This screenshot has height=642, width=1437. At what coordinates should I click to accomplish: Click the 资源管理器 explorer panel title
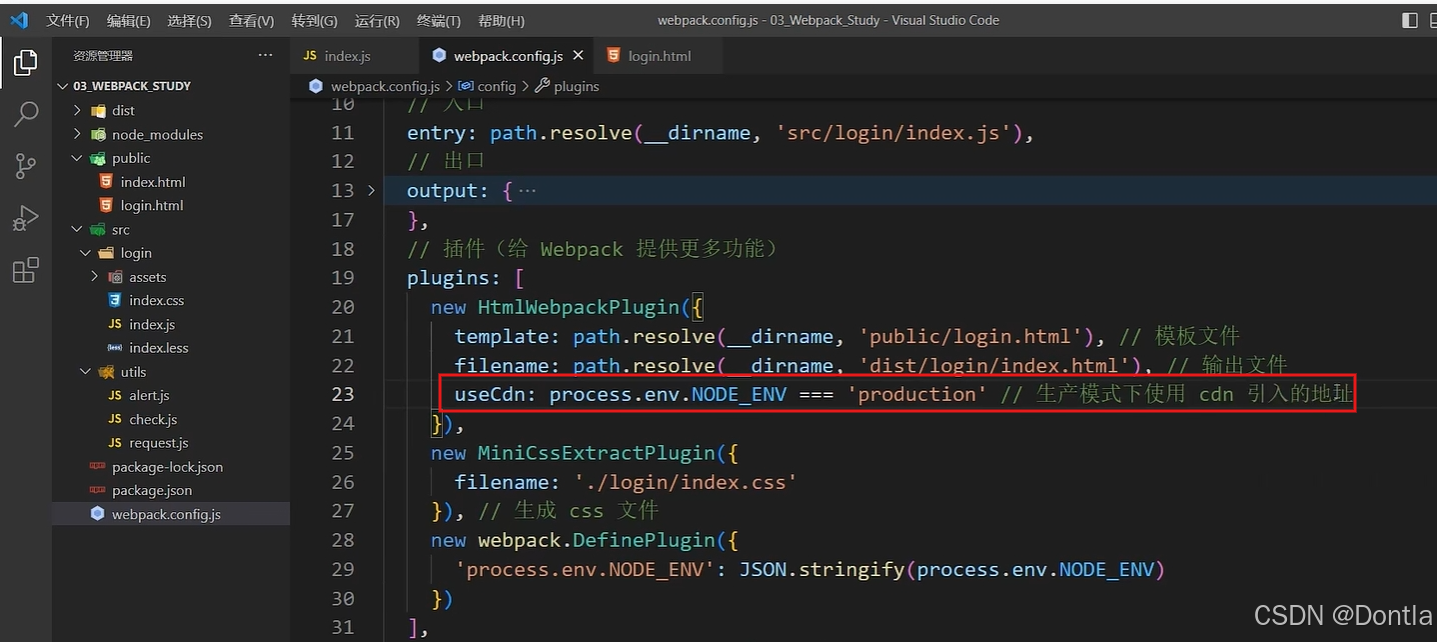[103, 56]
